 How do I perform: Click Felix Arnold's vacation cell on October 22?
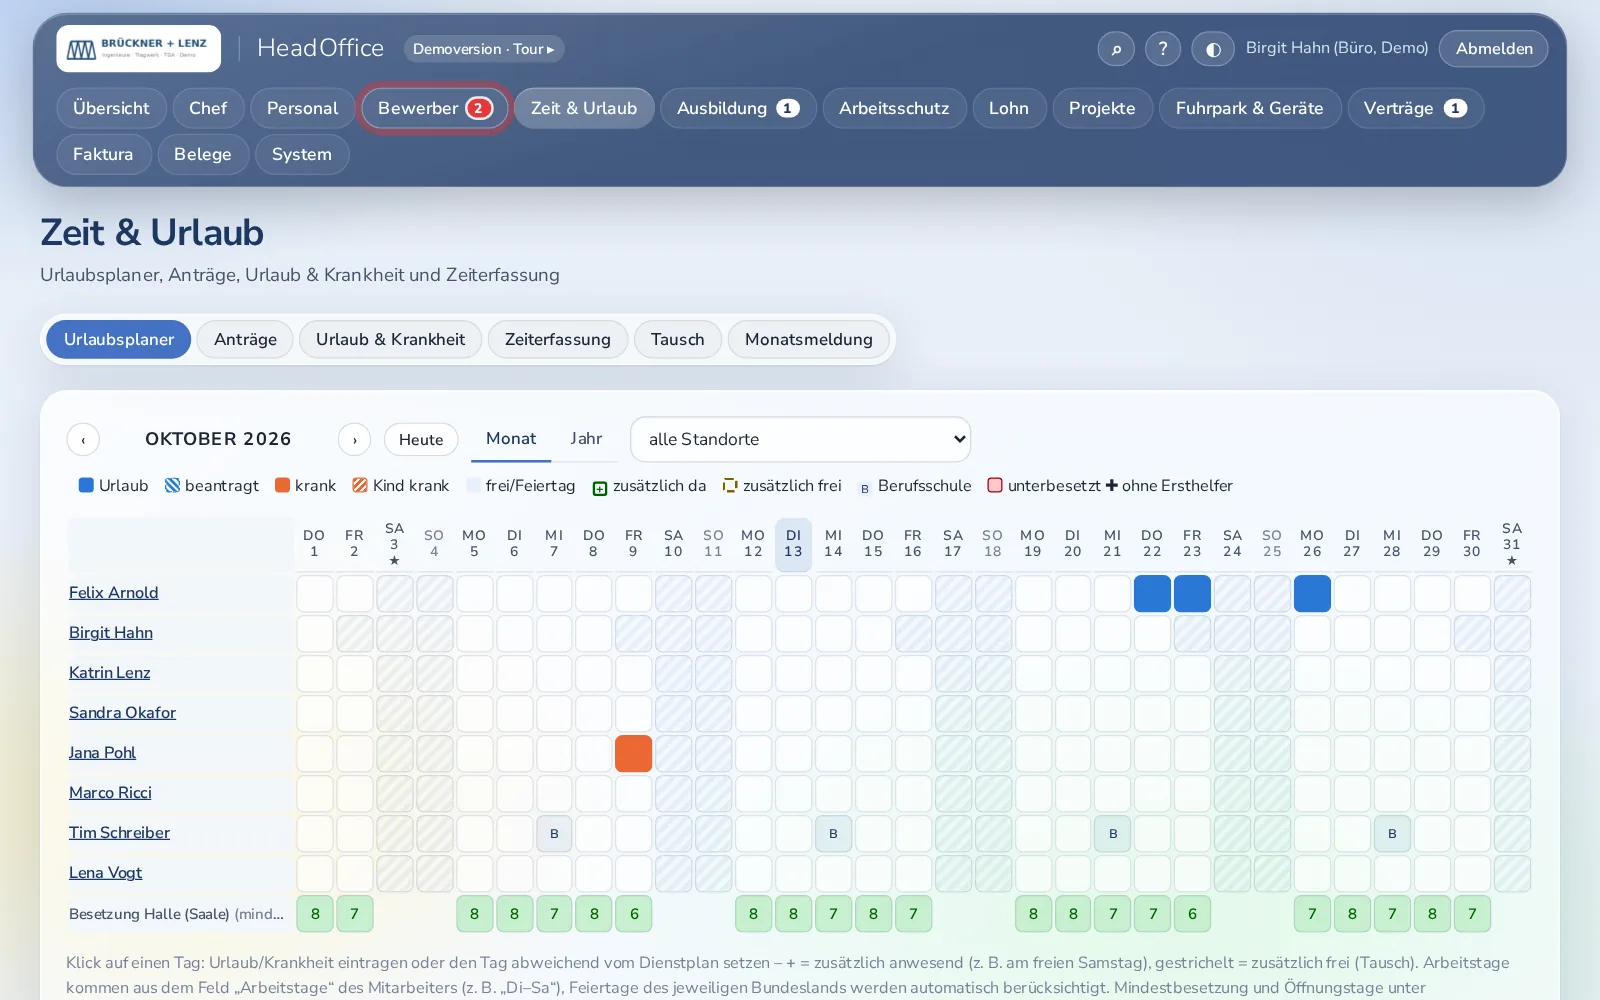click(x=1152, y=593)
